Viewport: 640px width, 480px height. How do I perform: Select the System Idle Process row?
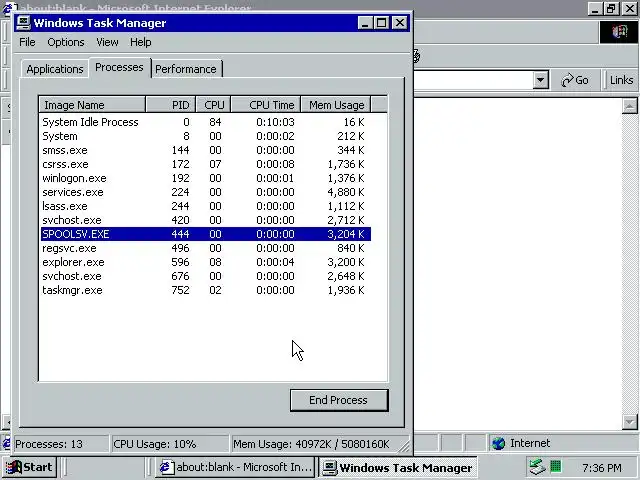tap(206, 122)
